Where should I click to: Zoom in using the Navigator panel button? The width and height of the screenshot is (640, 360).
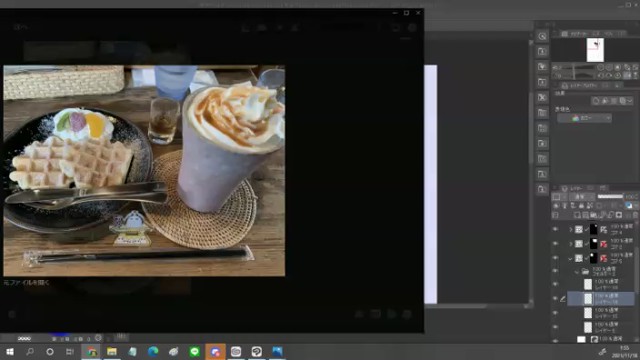click(609, 67)
